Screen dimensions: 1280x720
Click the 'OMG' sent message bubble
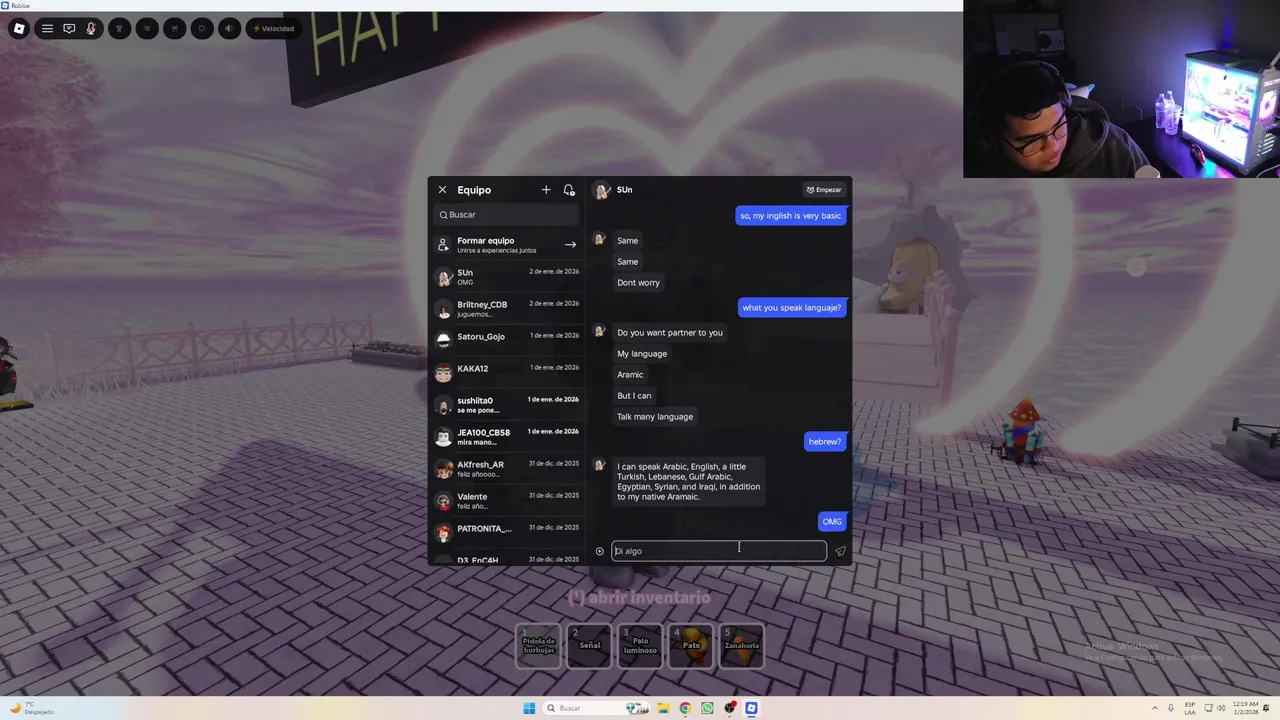(832, 522)
